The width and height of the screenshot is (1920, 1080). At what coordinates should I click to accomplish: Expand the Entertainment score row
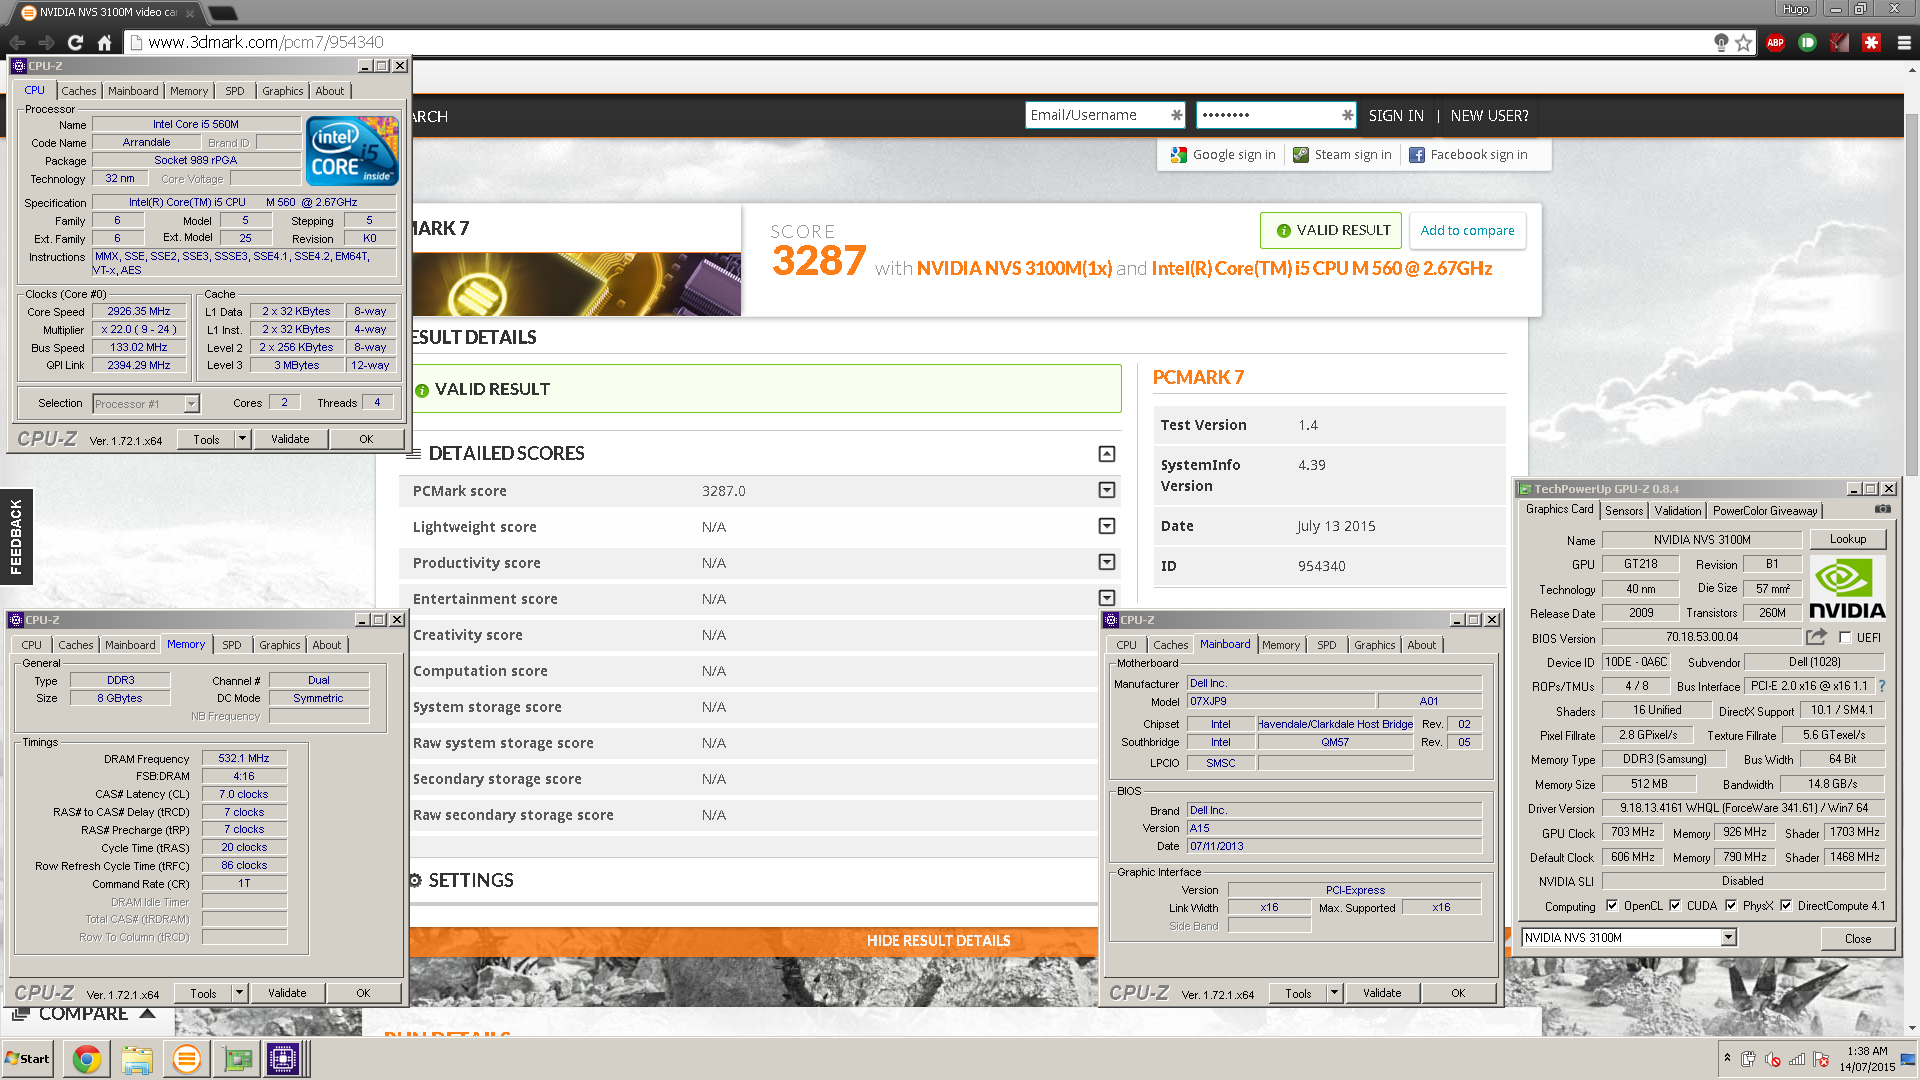[x=1107, y=598]
